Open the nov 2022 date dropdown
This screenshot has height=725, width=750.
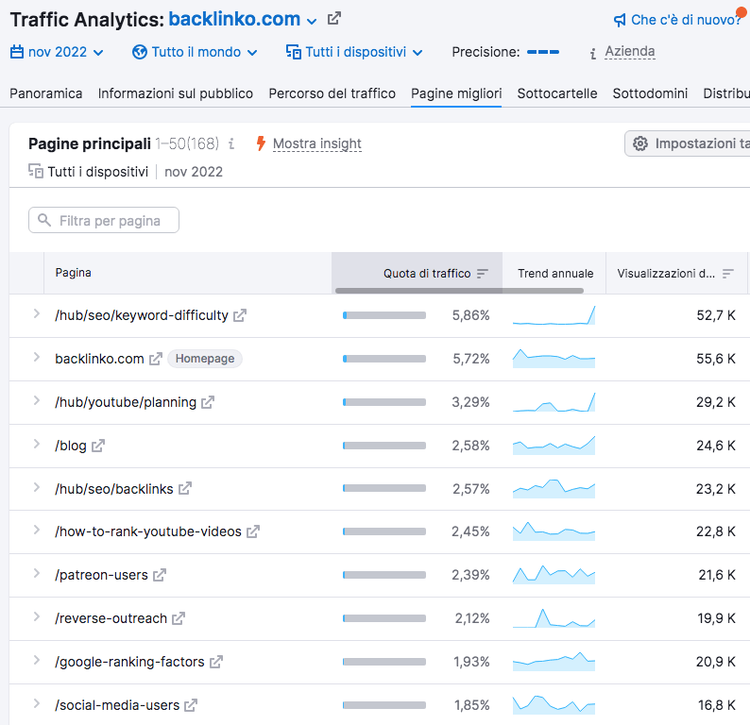click(98, 53)
